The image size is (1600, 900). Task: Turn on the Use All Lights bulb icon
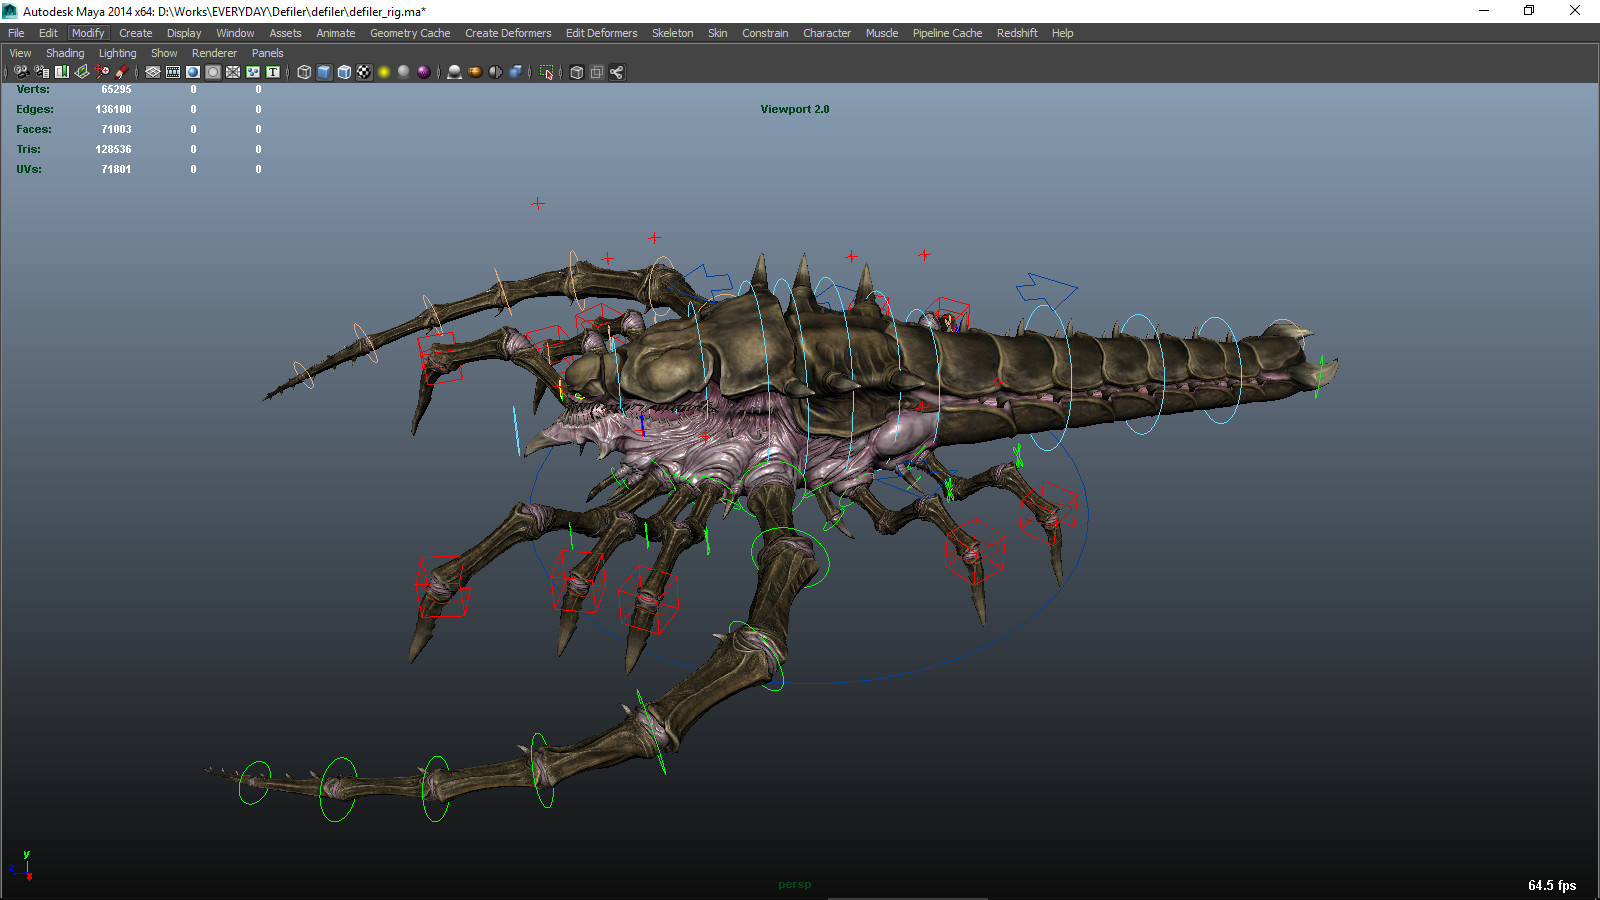pos(383,72)
